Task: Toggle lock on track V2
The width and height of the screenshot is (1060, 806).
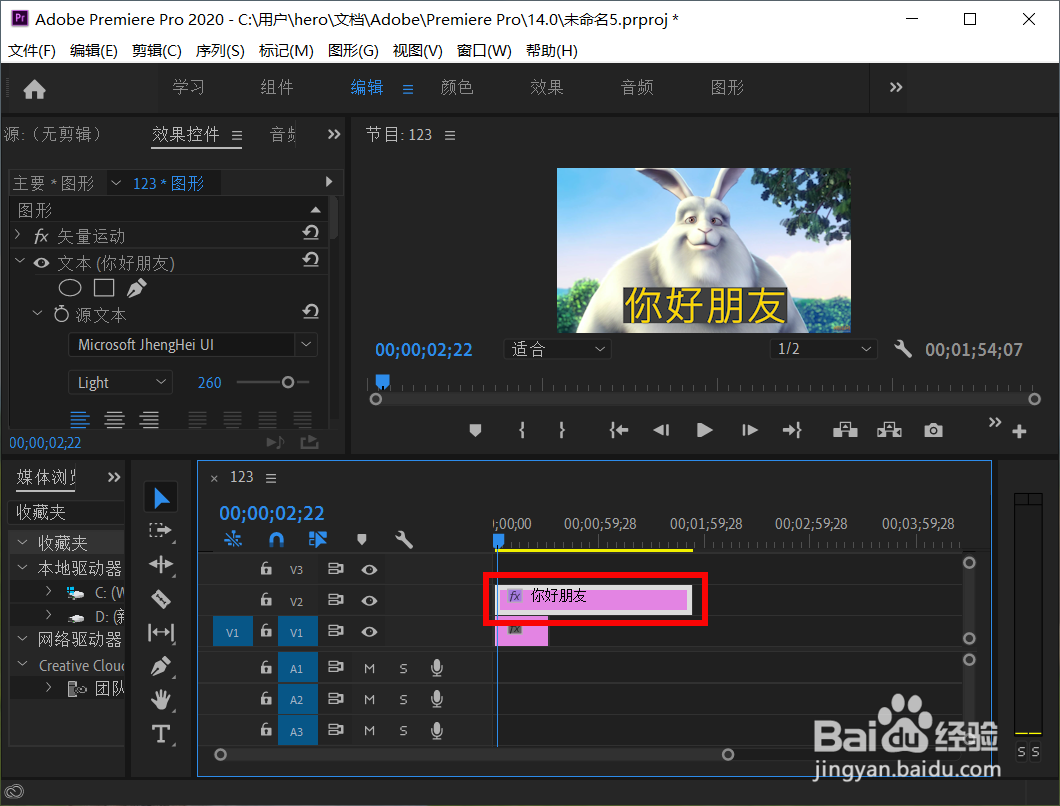Action: coord(266,600)
